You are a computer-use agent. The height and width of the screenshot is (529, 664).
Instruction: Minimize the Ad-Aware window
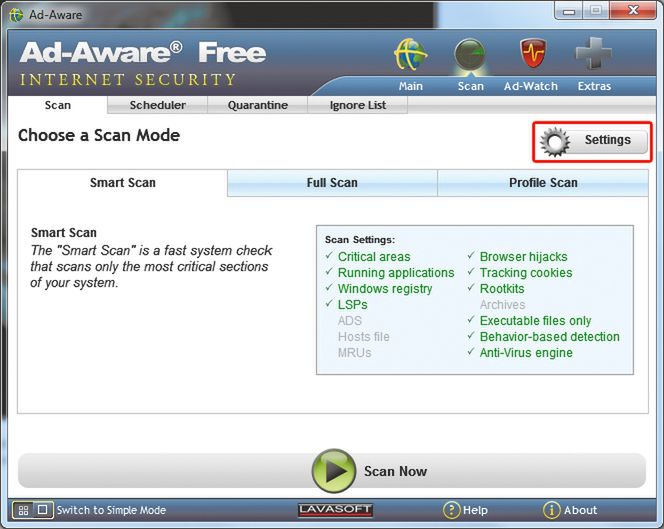pos(569,11)
